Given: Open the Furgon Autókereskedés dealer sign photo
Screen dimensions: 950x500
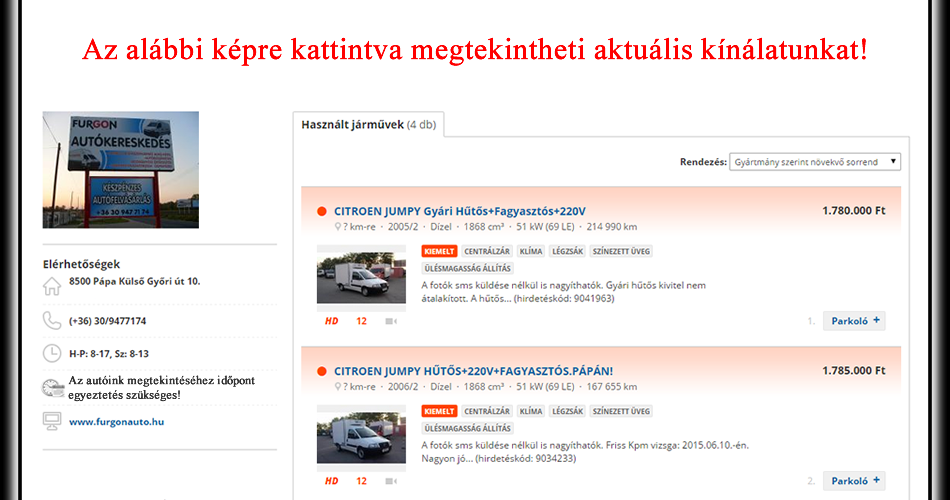Looking at the screenshot, I should tap(121, 170).
